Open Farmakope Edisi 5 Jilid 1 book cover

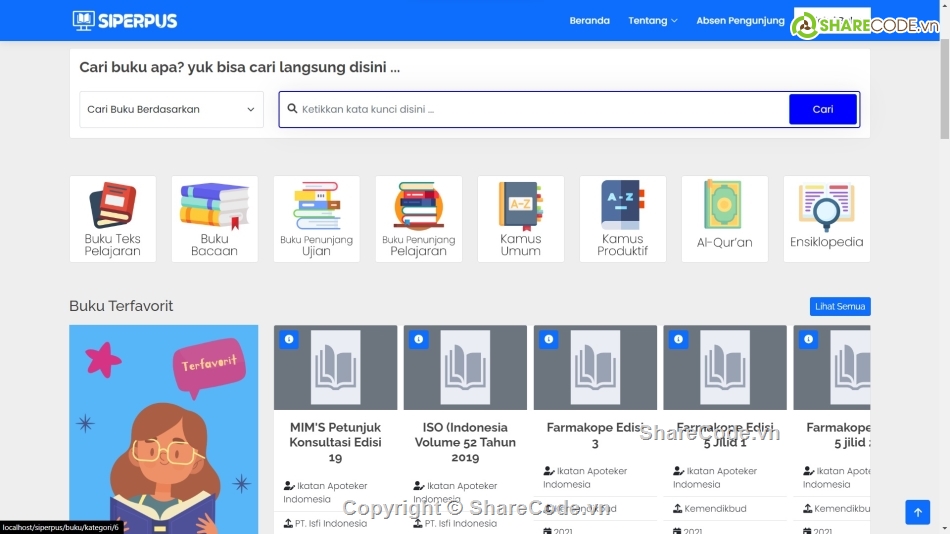pos(725,367)
